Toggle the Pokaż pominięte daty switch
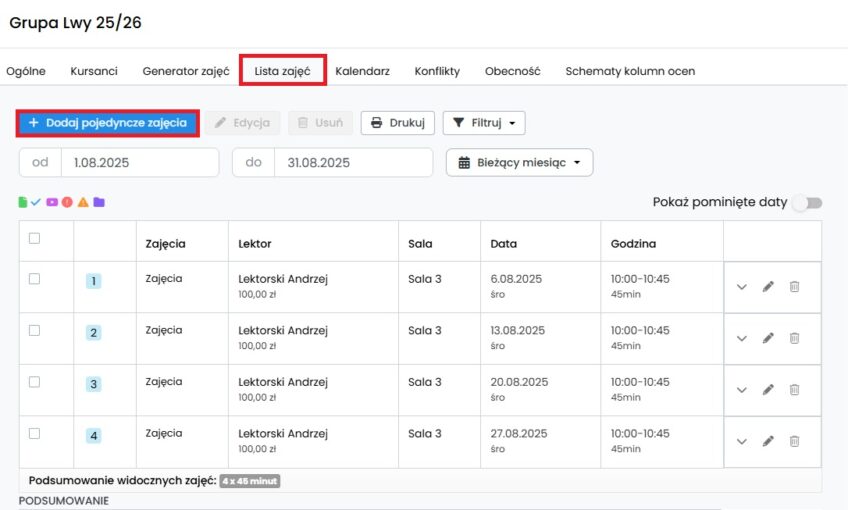The image size is (848, 510). pyautogui.click(x=808, y=203)
